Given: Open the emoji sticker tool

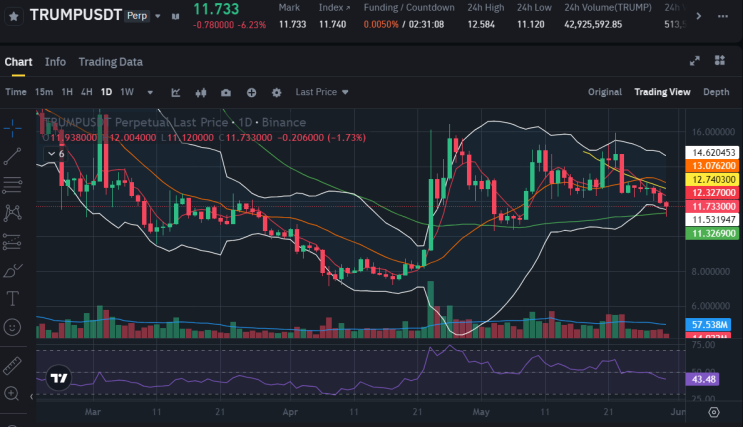Looking at the screenshot, I should 12,327.
